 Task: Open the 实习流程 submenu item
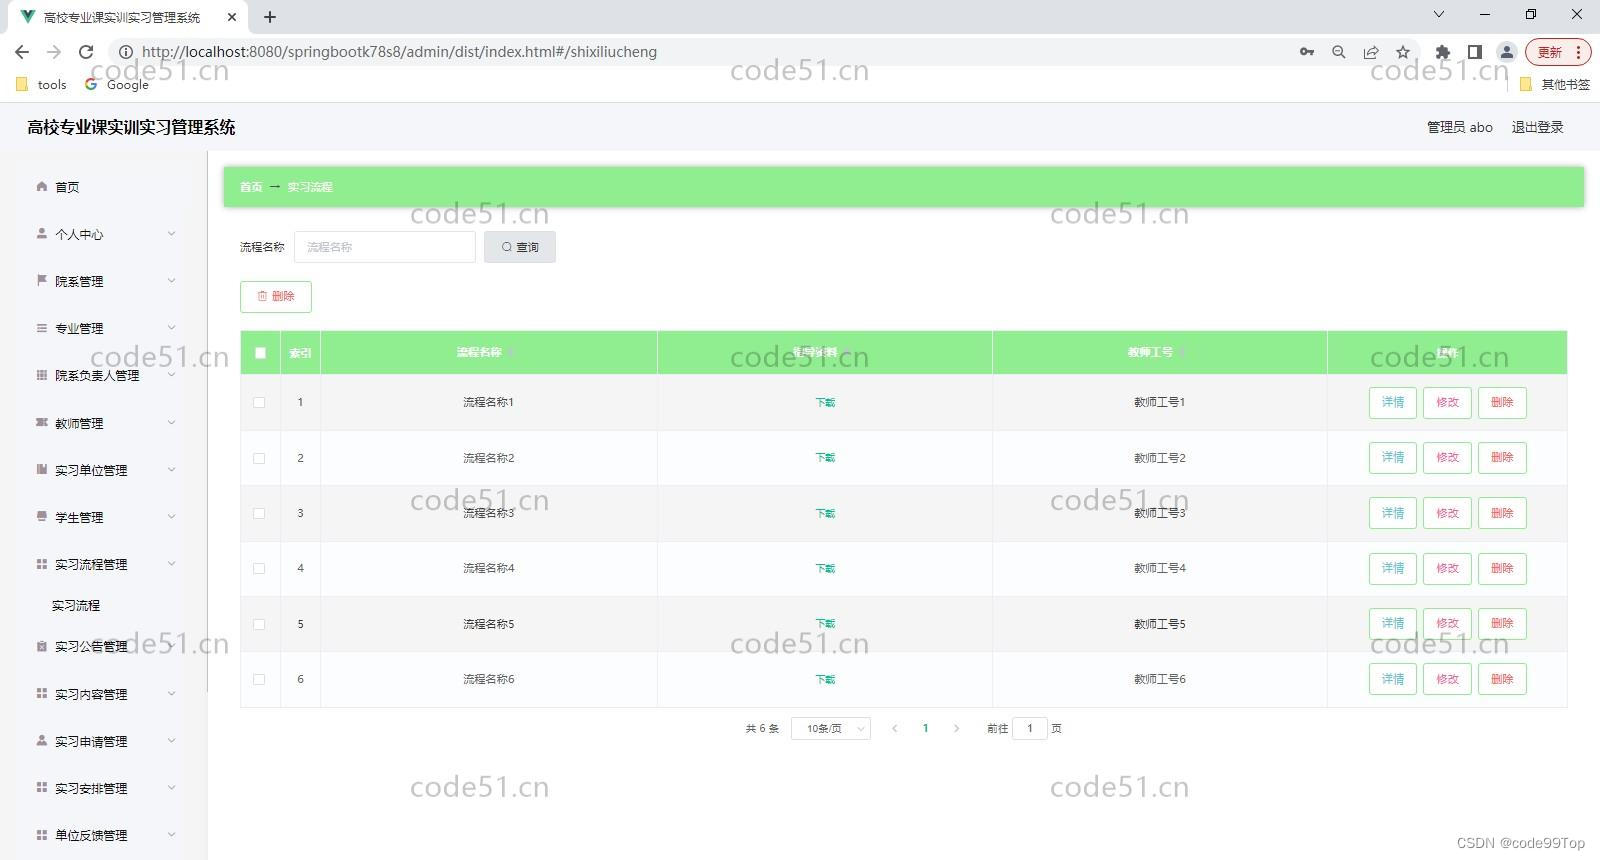(76, 605)
